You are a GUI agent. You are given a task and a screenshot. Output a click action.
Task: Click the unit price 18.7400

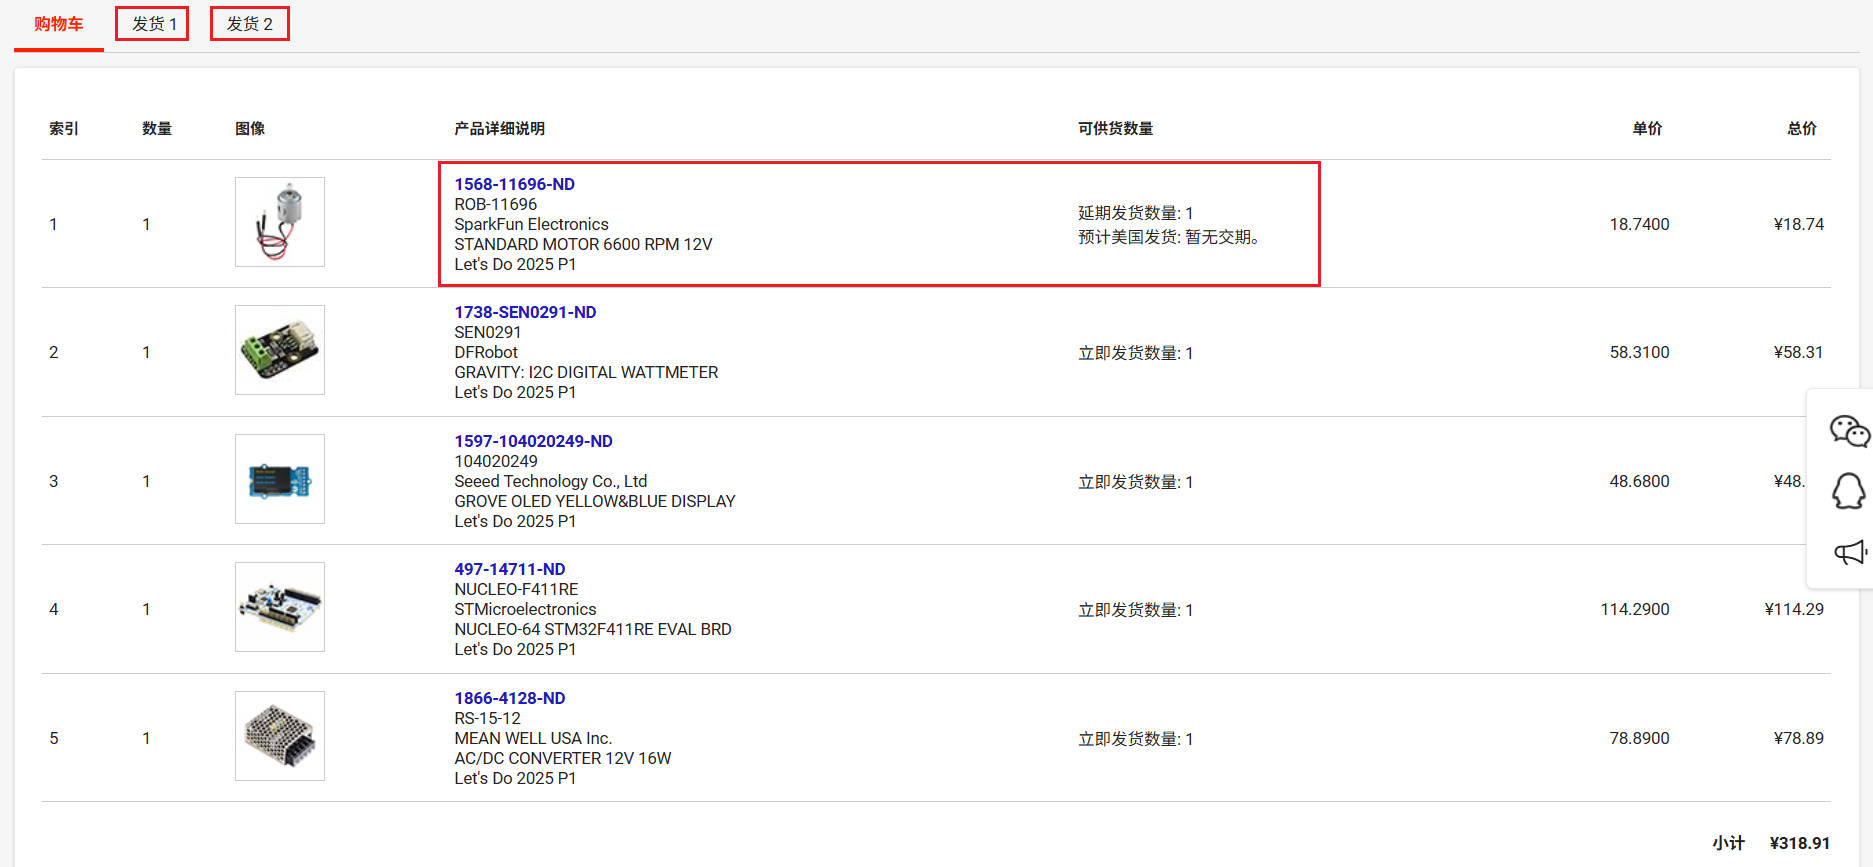(x=1639, y=224)
